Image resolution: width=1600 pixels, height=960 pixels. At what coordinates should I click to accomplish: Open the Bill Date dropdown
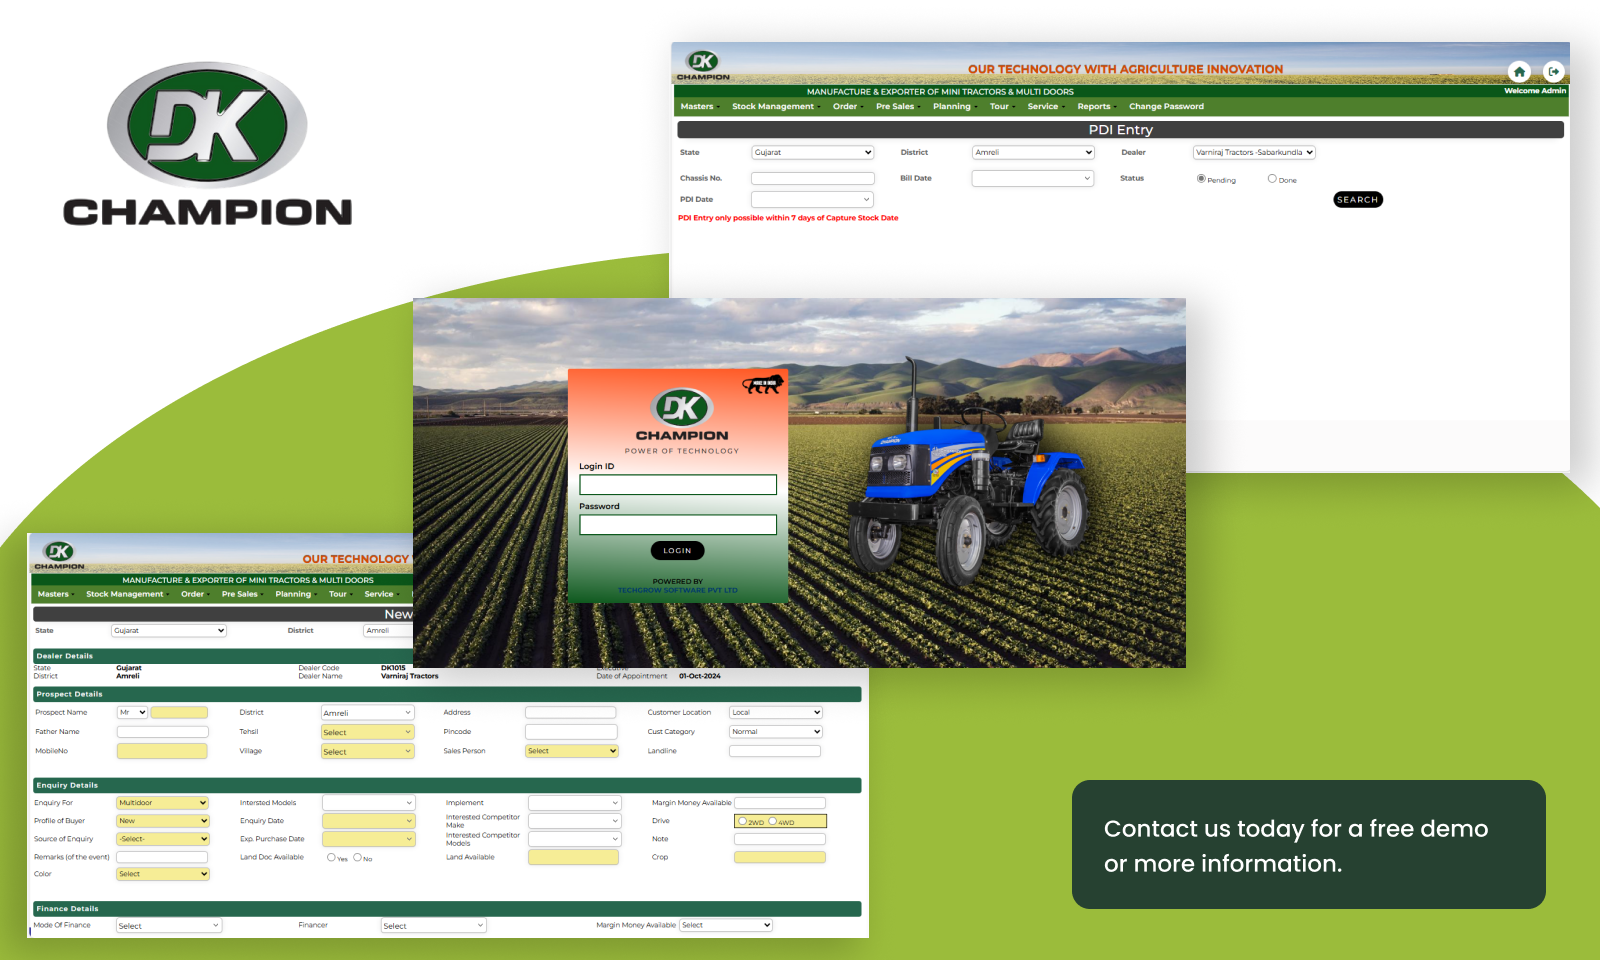[x=1033, y=178]
